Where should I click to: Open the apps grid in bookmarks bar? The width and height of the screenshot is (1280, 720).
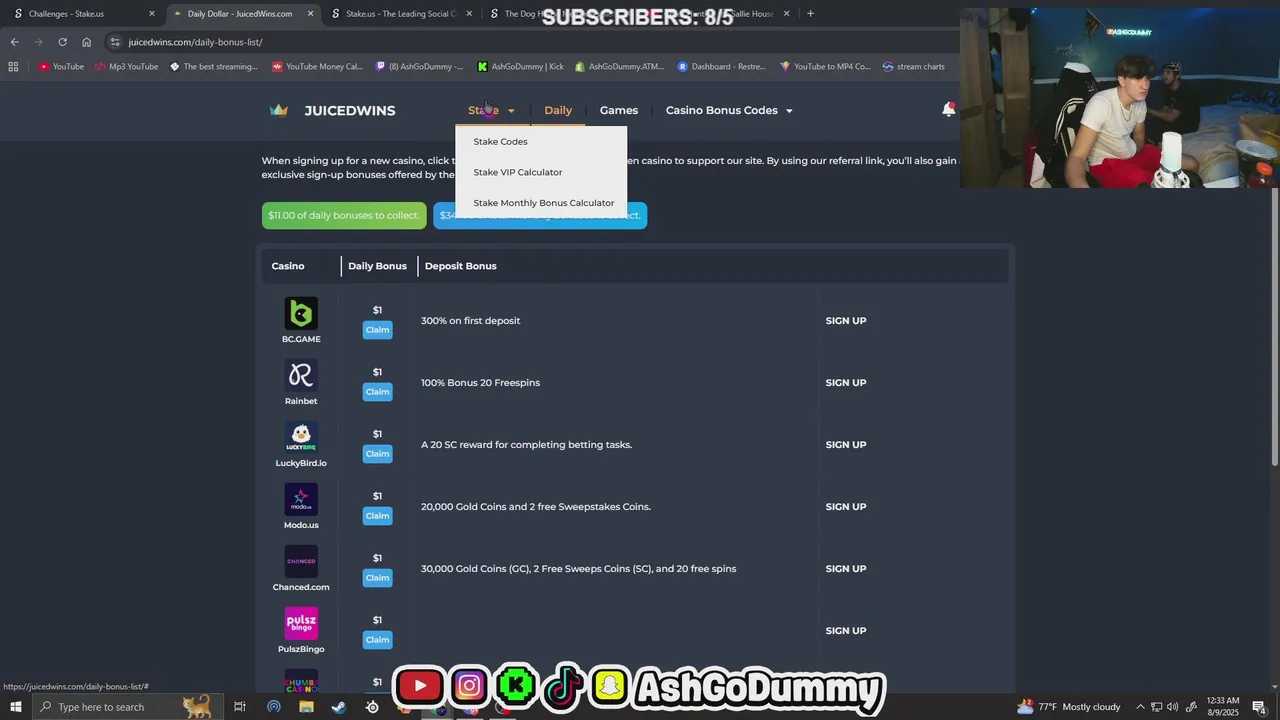pos(13,67)
